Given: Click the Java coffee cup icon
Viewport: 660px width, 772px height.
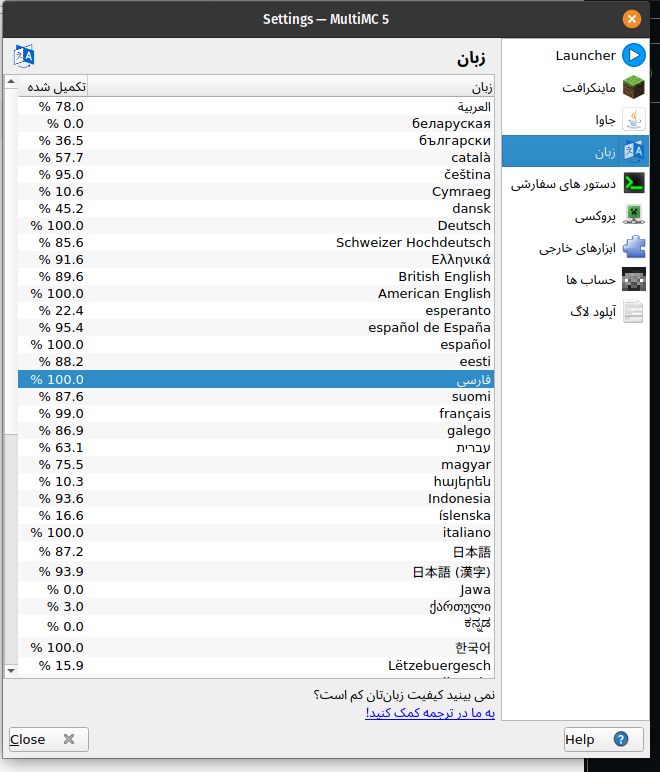Looking at the screenshot, I should pos(633,119).
